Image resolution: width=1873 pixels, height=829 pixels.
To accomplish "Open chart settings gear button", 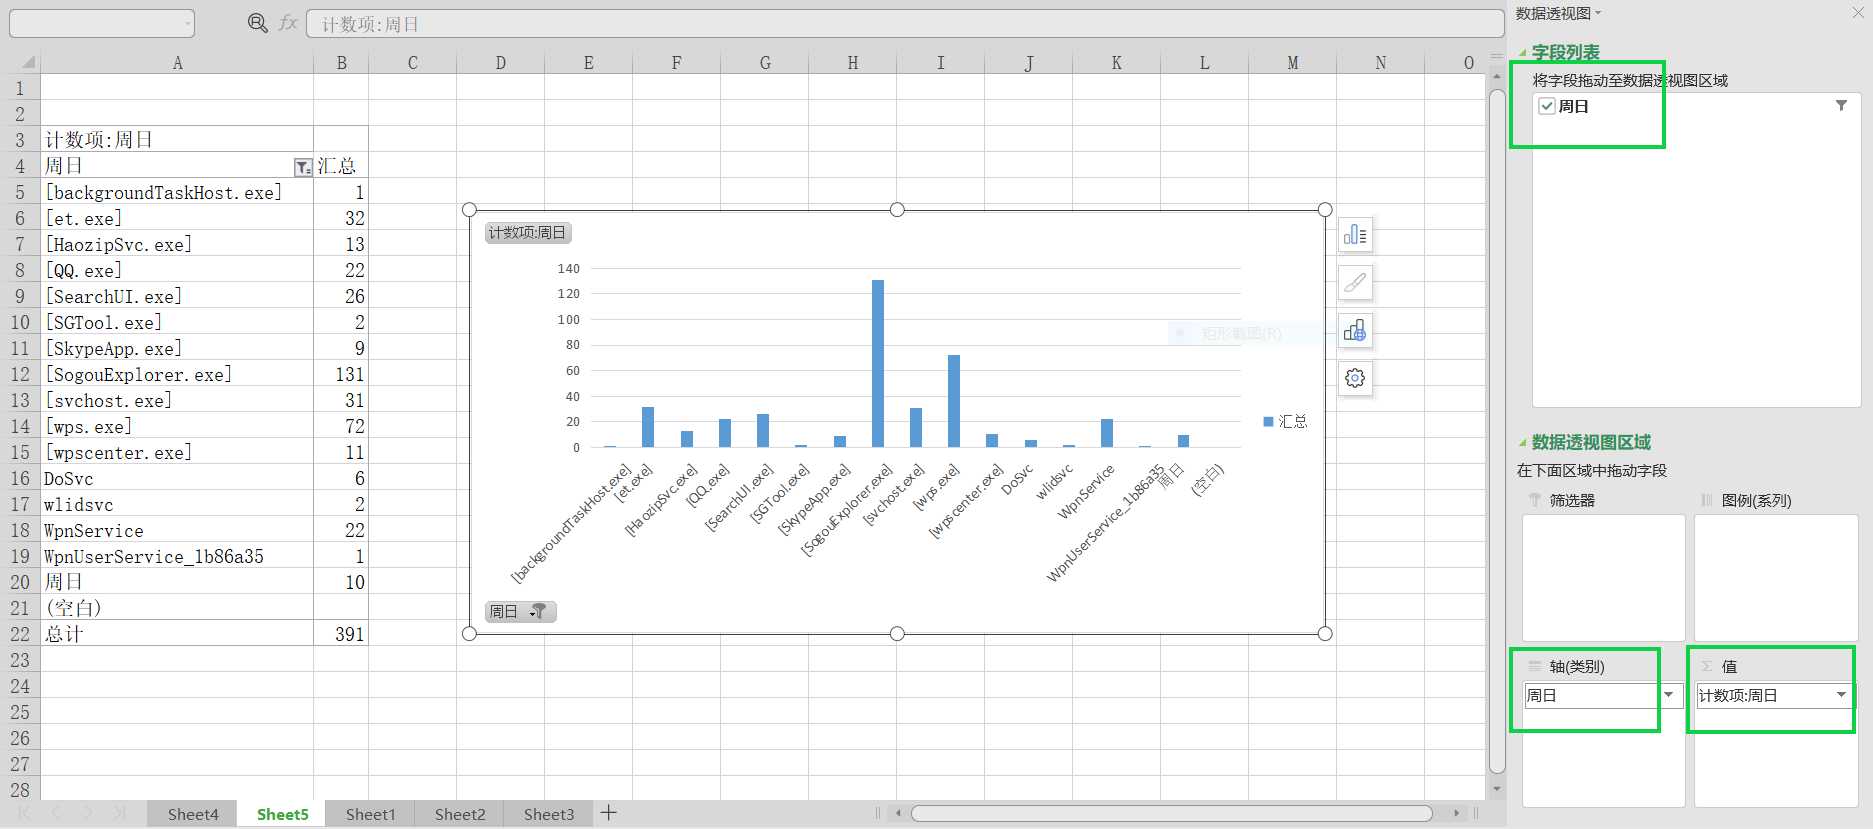I will pyautogui.click(x=1355, y=379).
